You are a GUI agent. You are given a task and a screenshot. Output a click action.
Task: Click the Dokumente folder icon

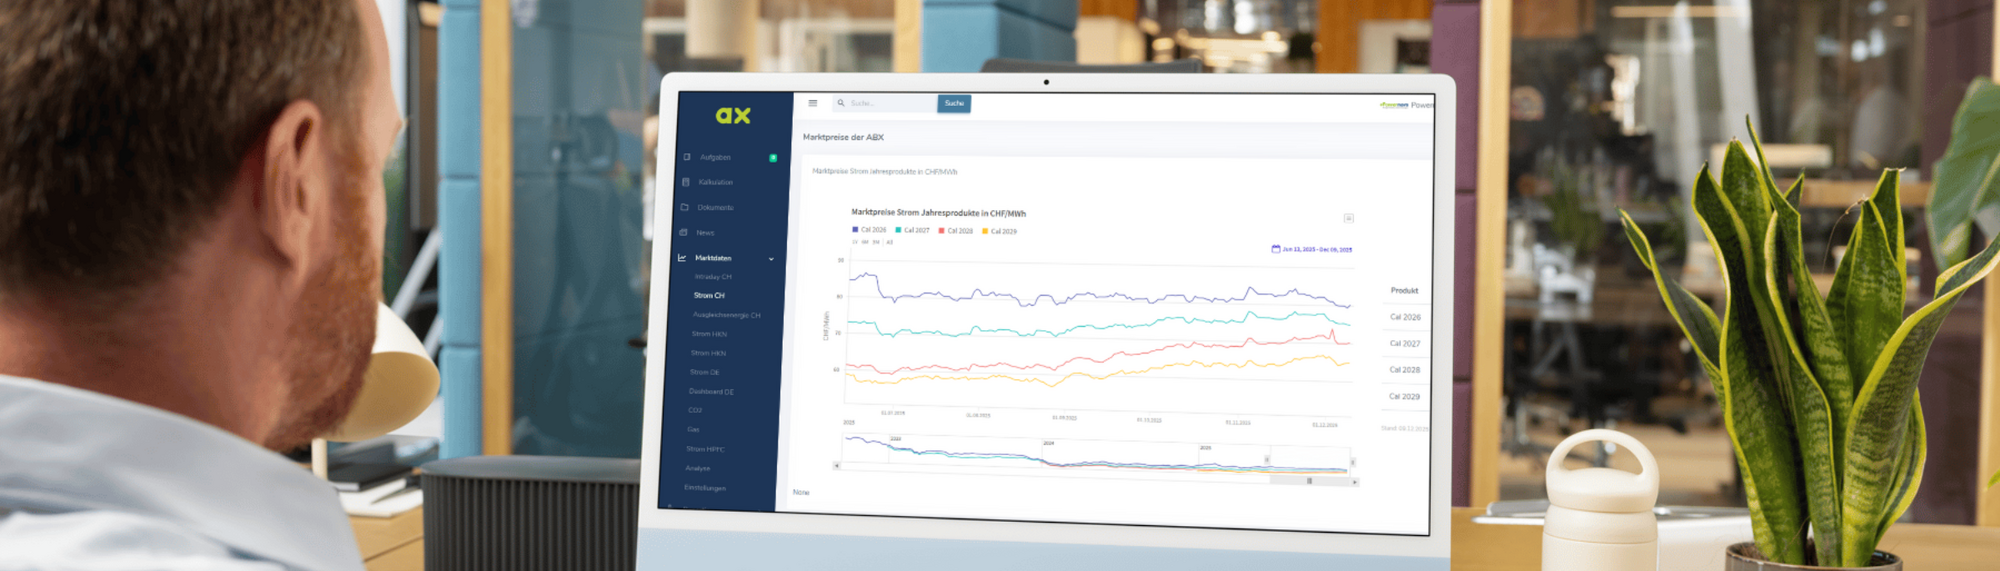pos(685,207)
